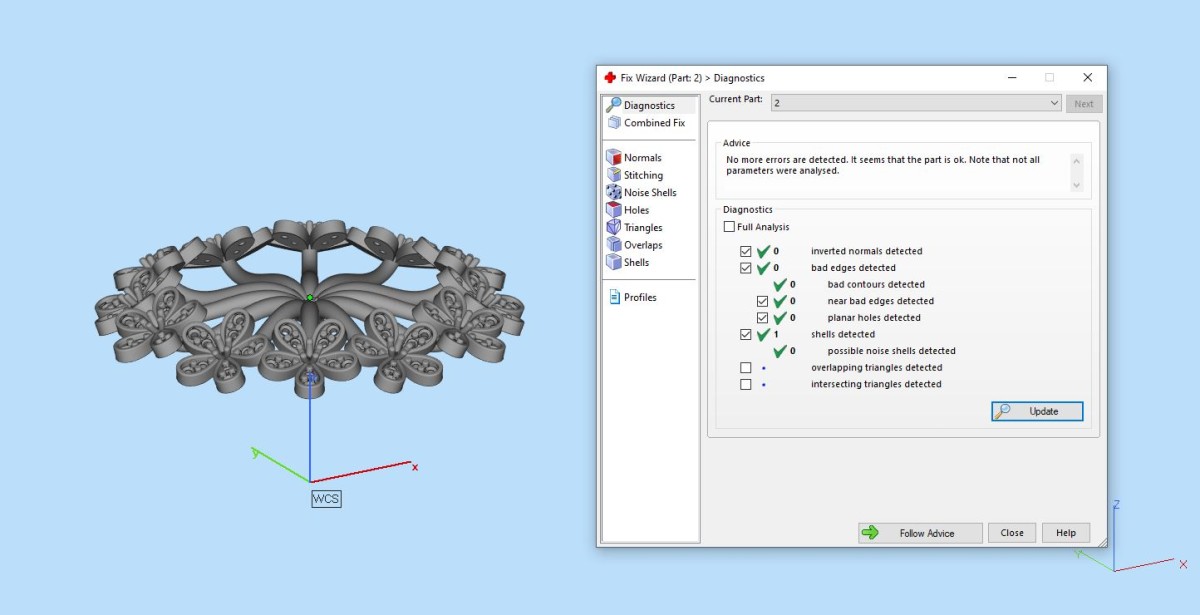Open the Noise Shells icon
The image size is (1200, 615).
(613, 193)
